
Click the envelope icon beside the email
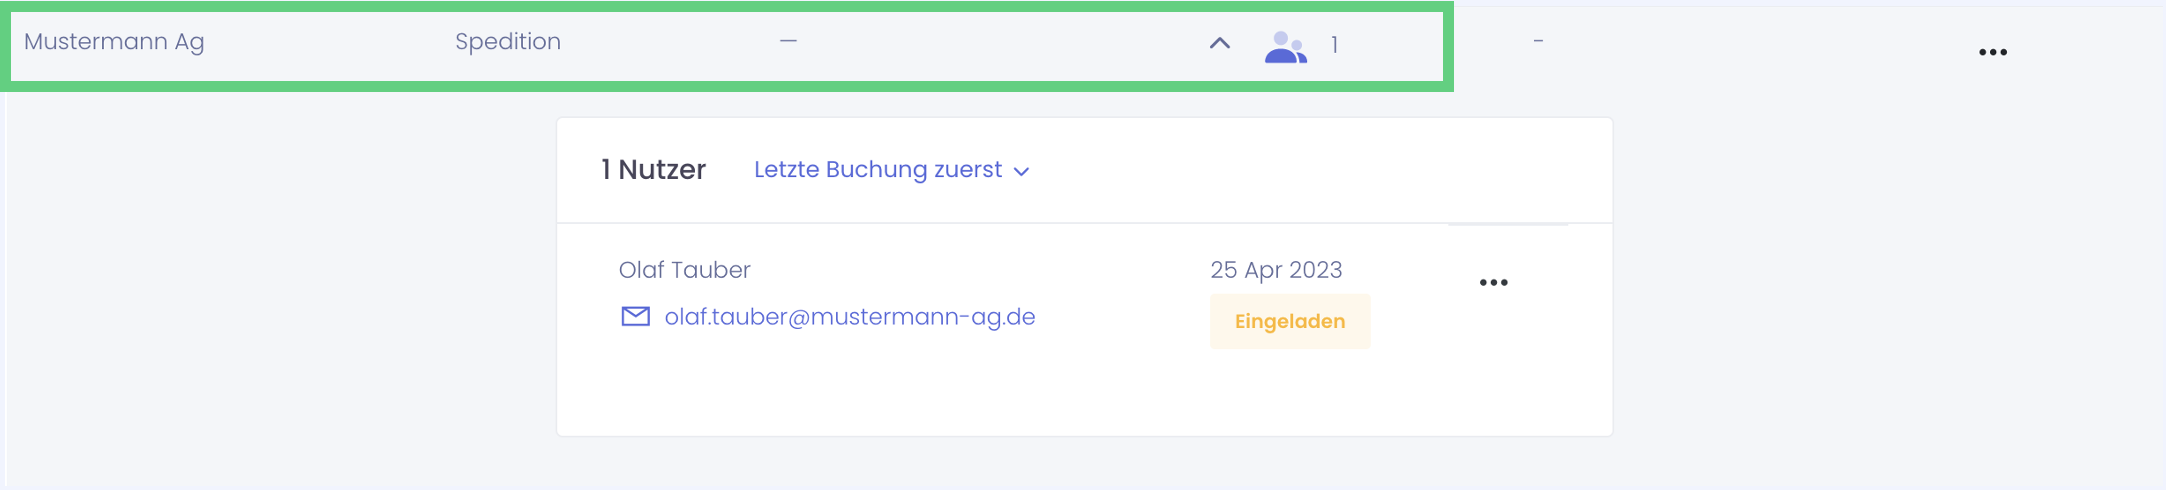click(x=636, y=317)
